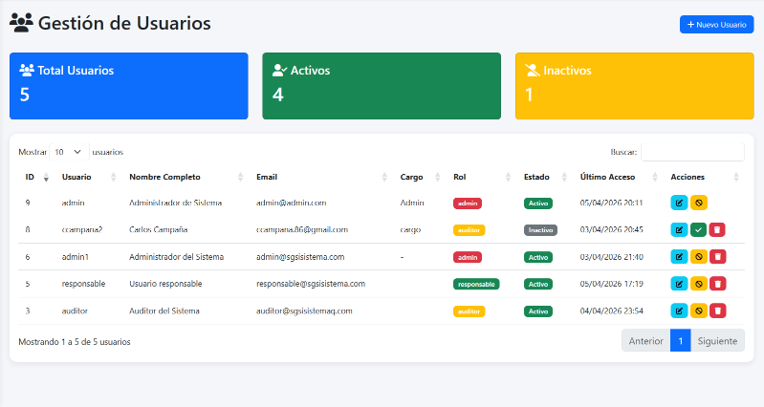
Task: Deactivate the responsable user
Action: [699, 284]
